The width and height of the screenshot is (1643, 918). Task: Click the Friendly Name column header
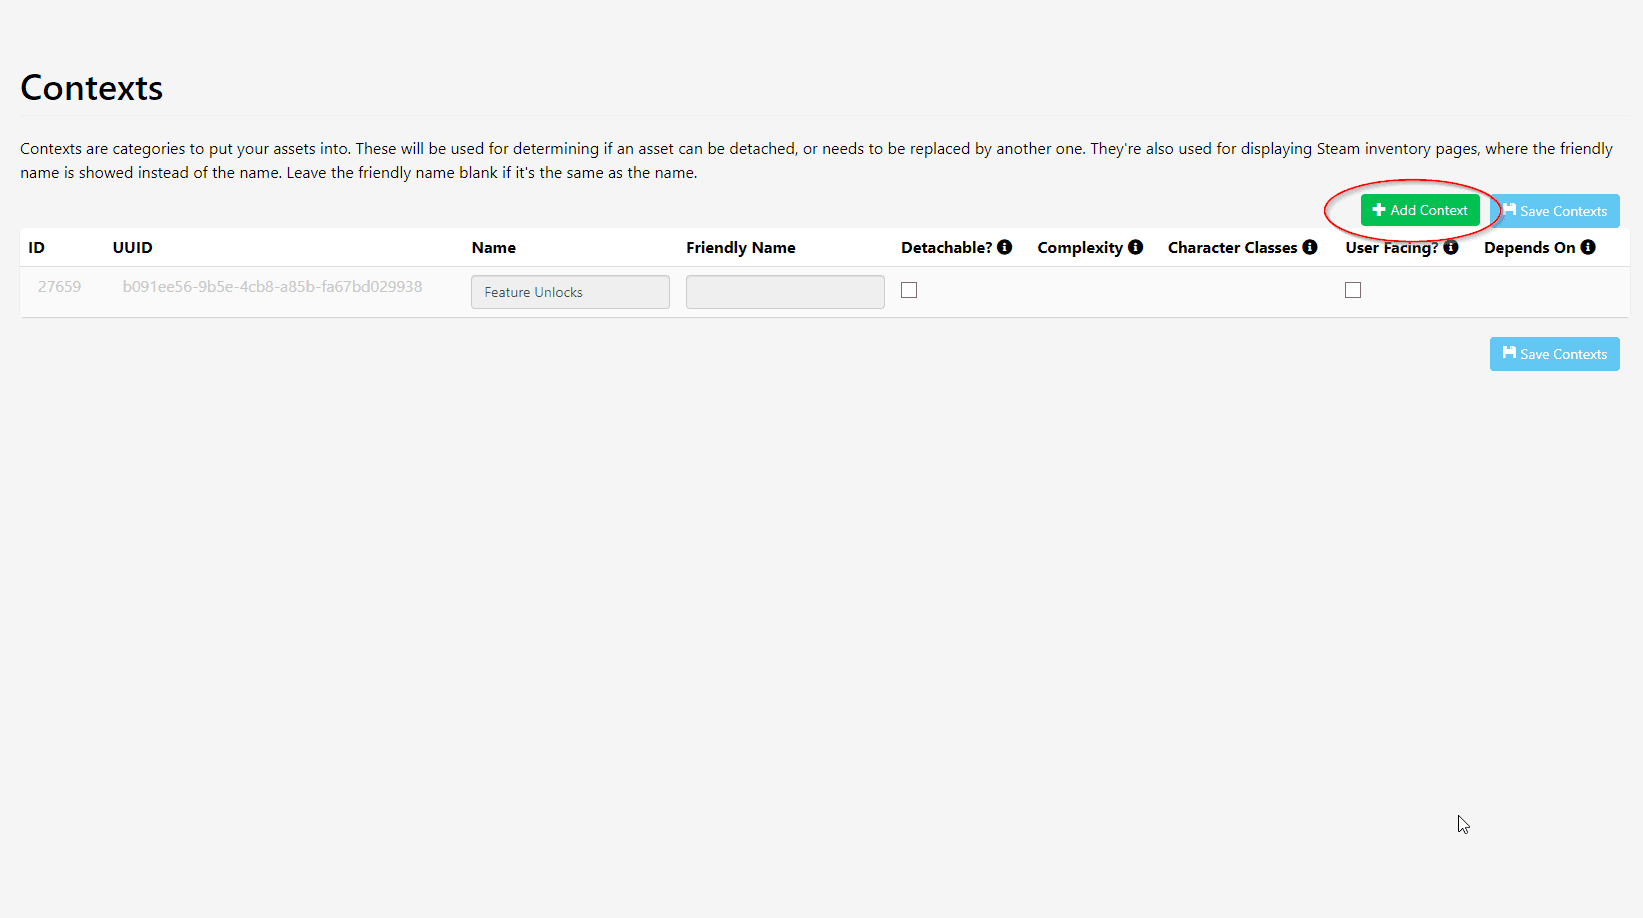pos(740,248)
